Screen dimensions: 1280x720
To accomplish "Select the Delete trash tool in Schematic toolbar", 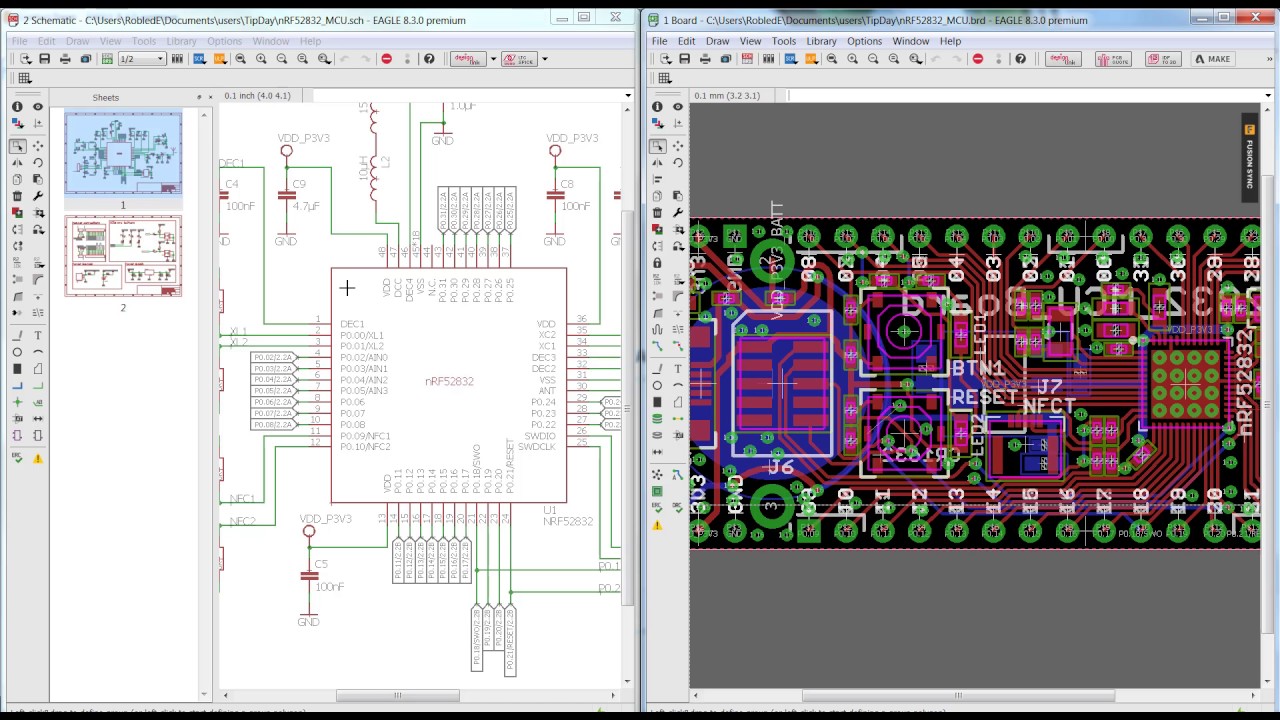I will (17, 197).
